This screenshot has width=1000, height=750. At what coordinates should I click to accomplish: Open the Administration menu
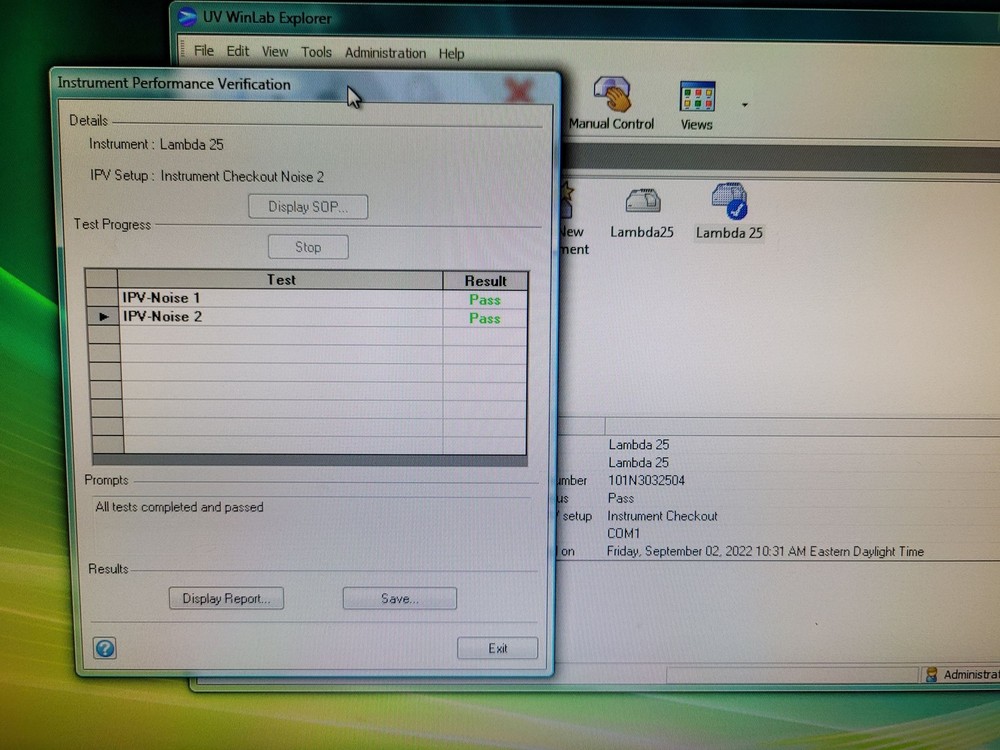385,53
